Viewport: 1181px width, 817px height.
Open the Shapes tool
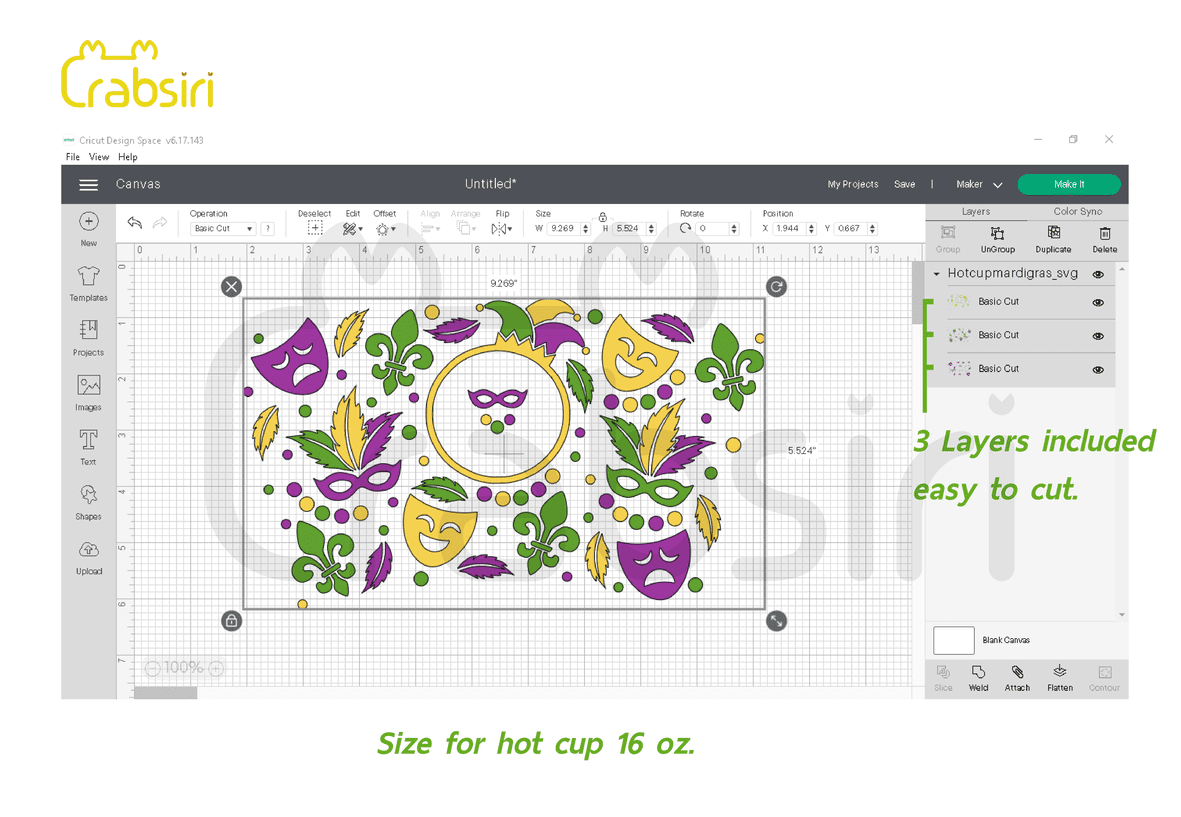click(x=88, y=496)
